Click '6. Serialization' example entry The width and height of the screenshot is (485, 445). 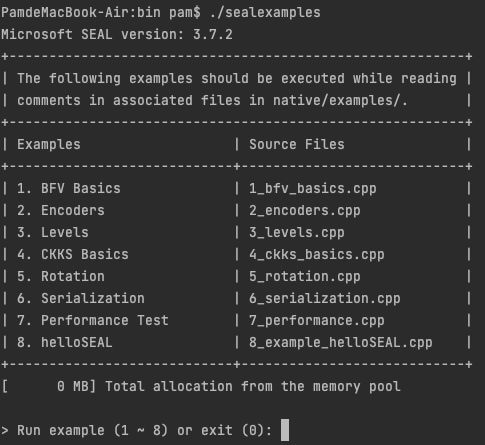point(81,299)
